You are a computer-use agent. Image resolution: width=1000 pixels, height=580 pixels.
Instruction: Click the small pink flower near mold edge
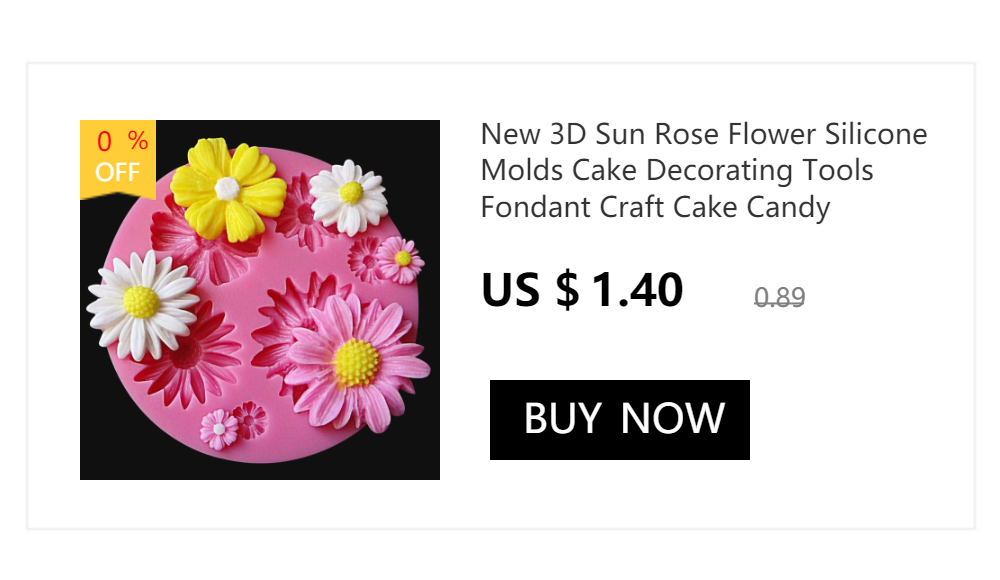click(401, 259)
